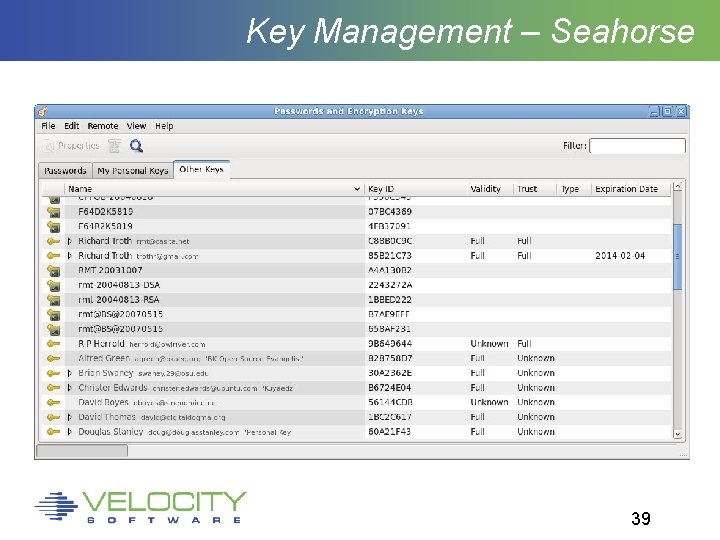Click certificate icon for key 4FB37091
The image size is (720, 540).
point(54,226)
